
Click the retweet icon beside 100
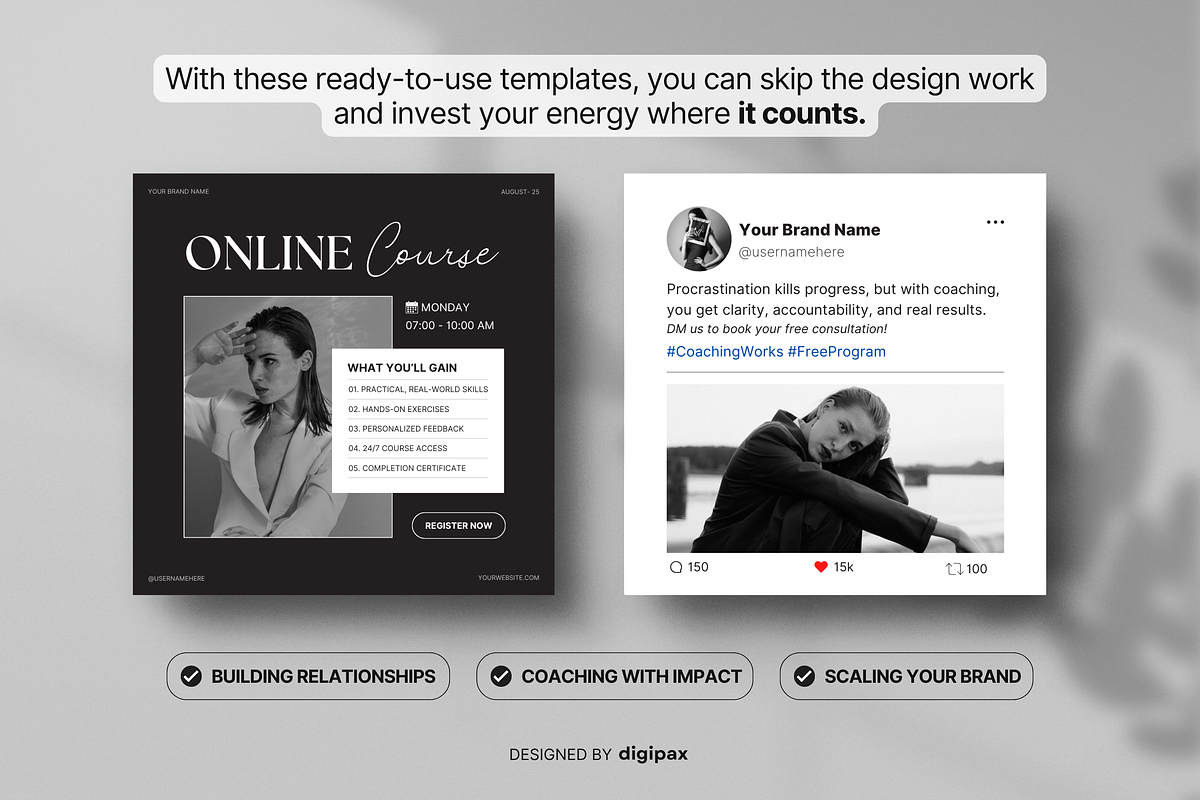pos(954,569)
